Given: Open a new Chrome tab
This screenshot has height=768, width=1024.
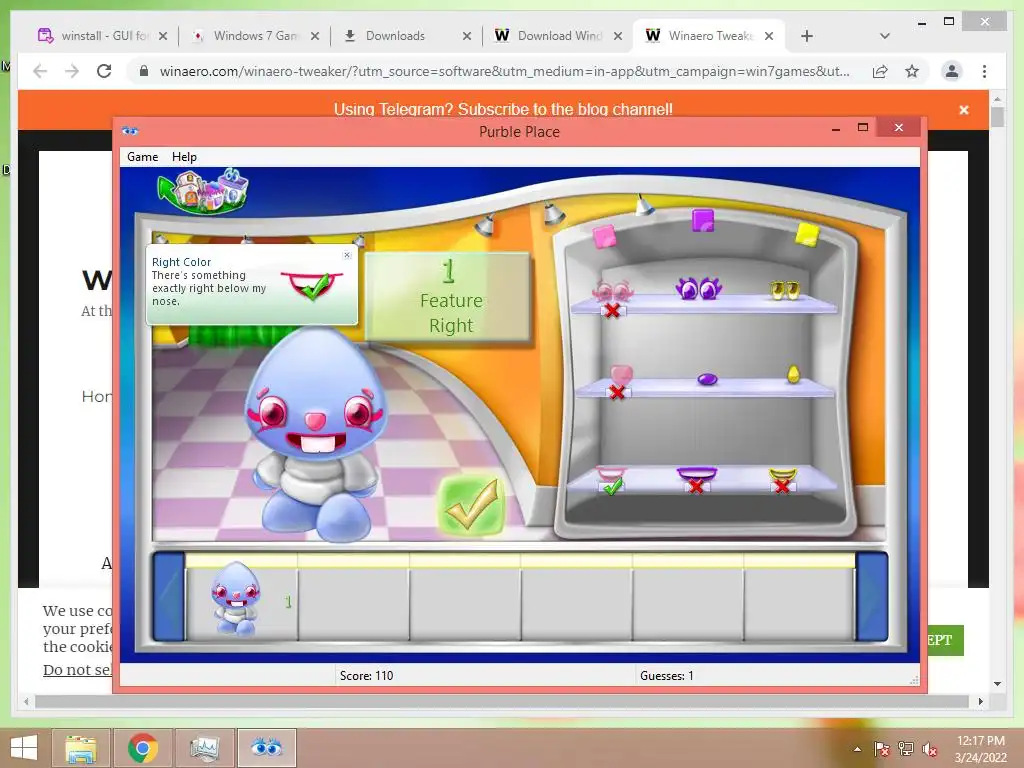Looking at the screenshot, I should [x=807, y=36].
